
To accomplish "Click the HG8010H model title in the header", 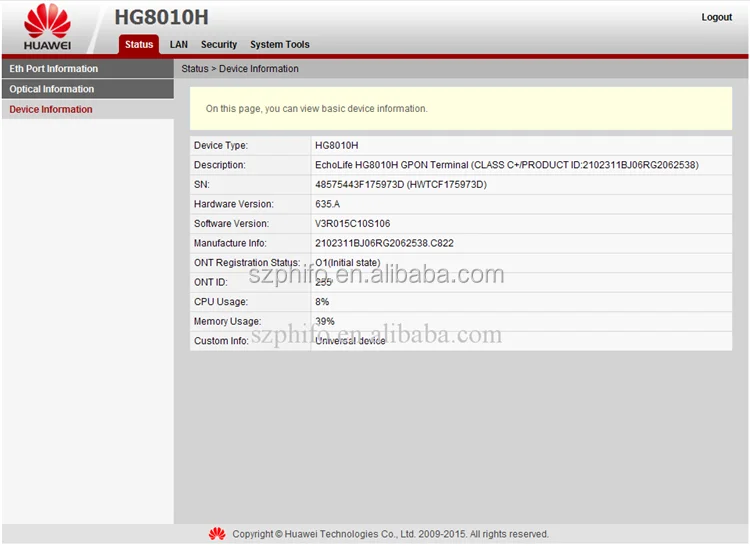I will [x=161, y=18].
